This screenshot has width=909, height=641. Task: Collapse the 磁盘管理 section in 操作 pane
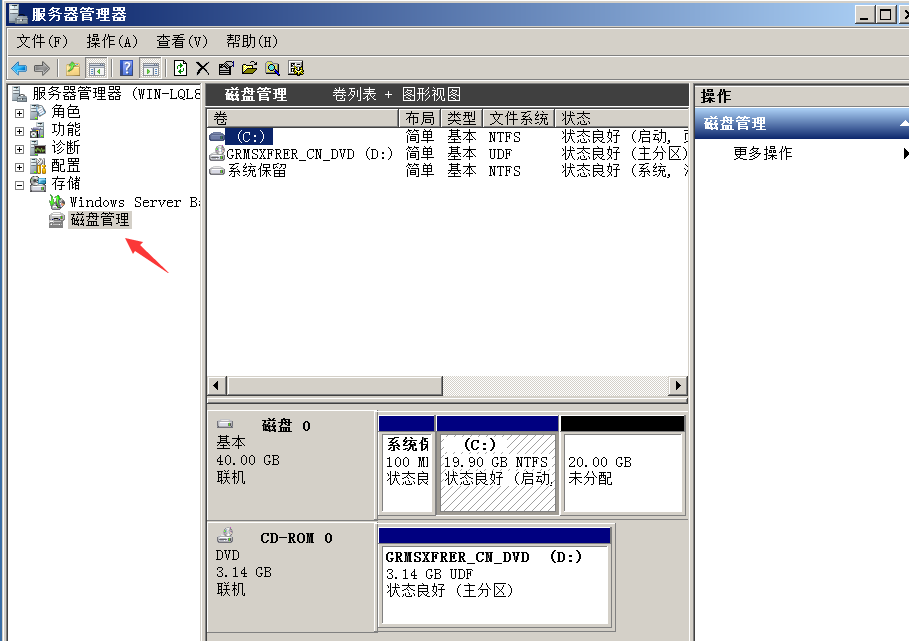pos(903,123)
